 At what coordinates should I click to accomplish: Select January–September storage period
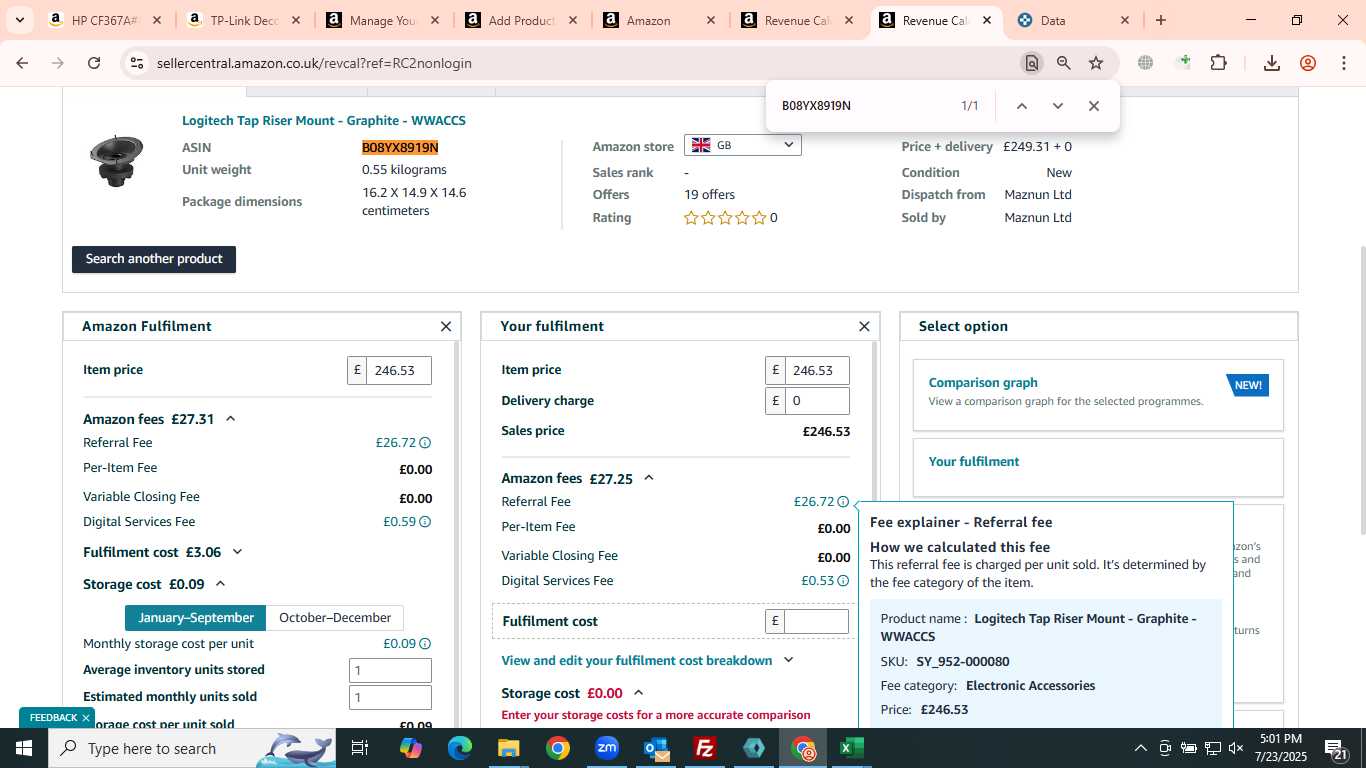[x=196, y=617]
